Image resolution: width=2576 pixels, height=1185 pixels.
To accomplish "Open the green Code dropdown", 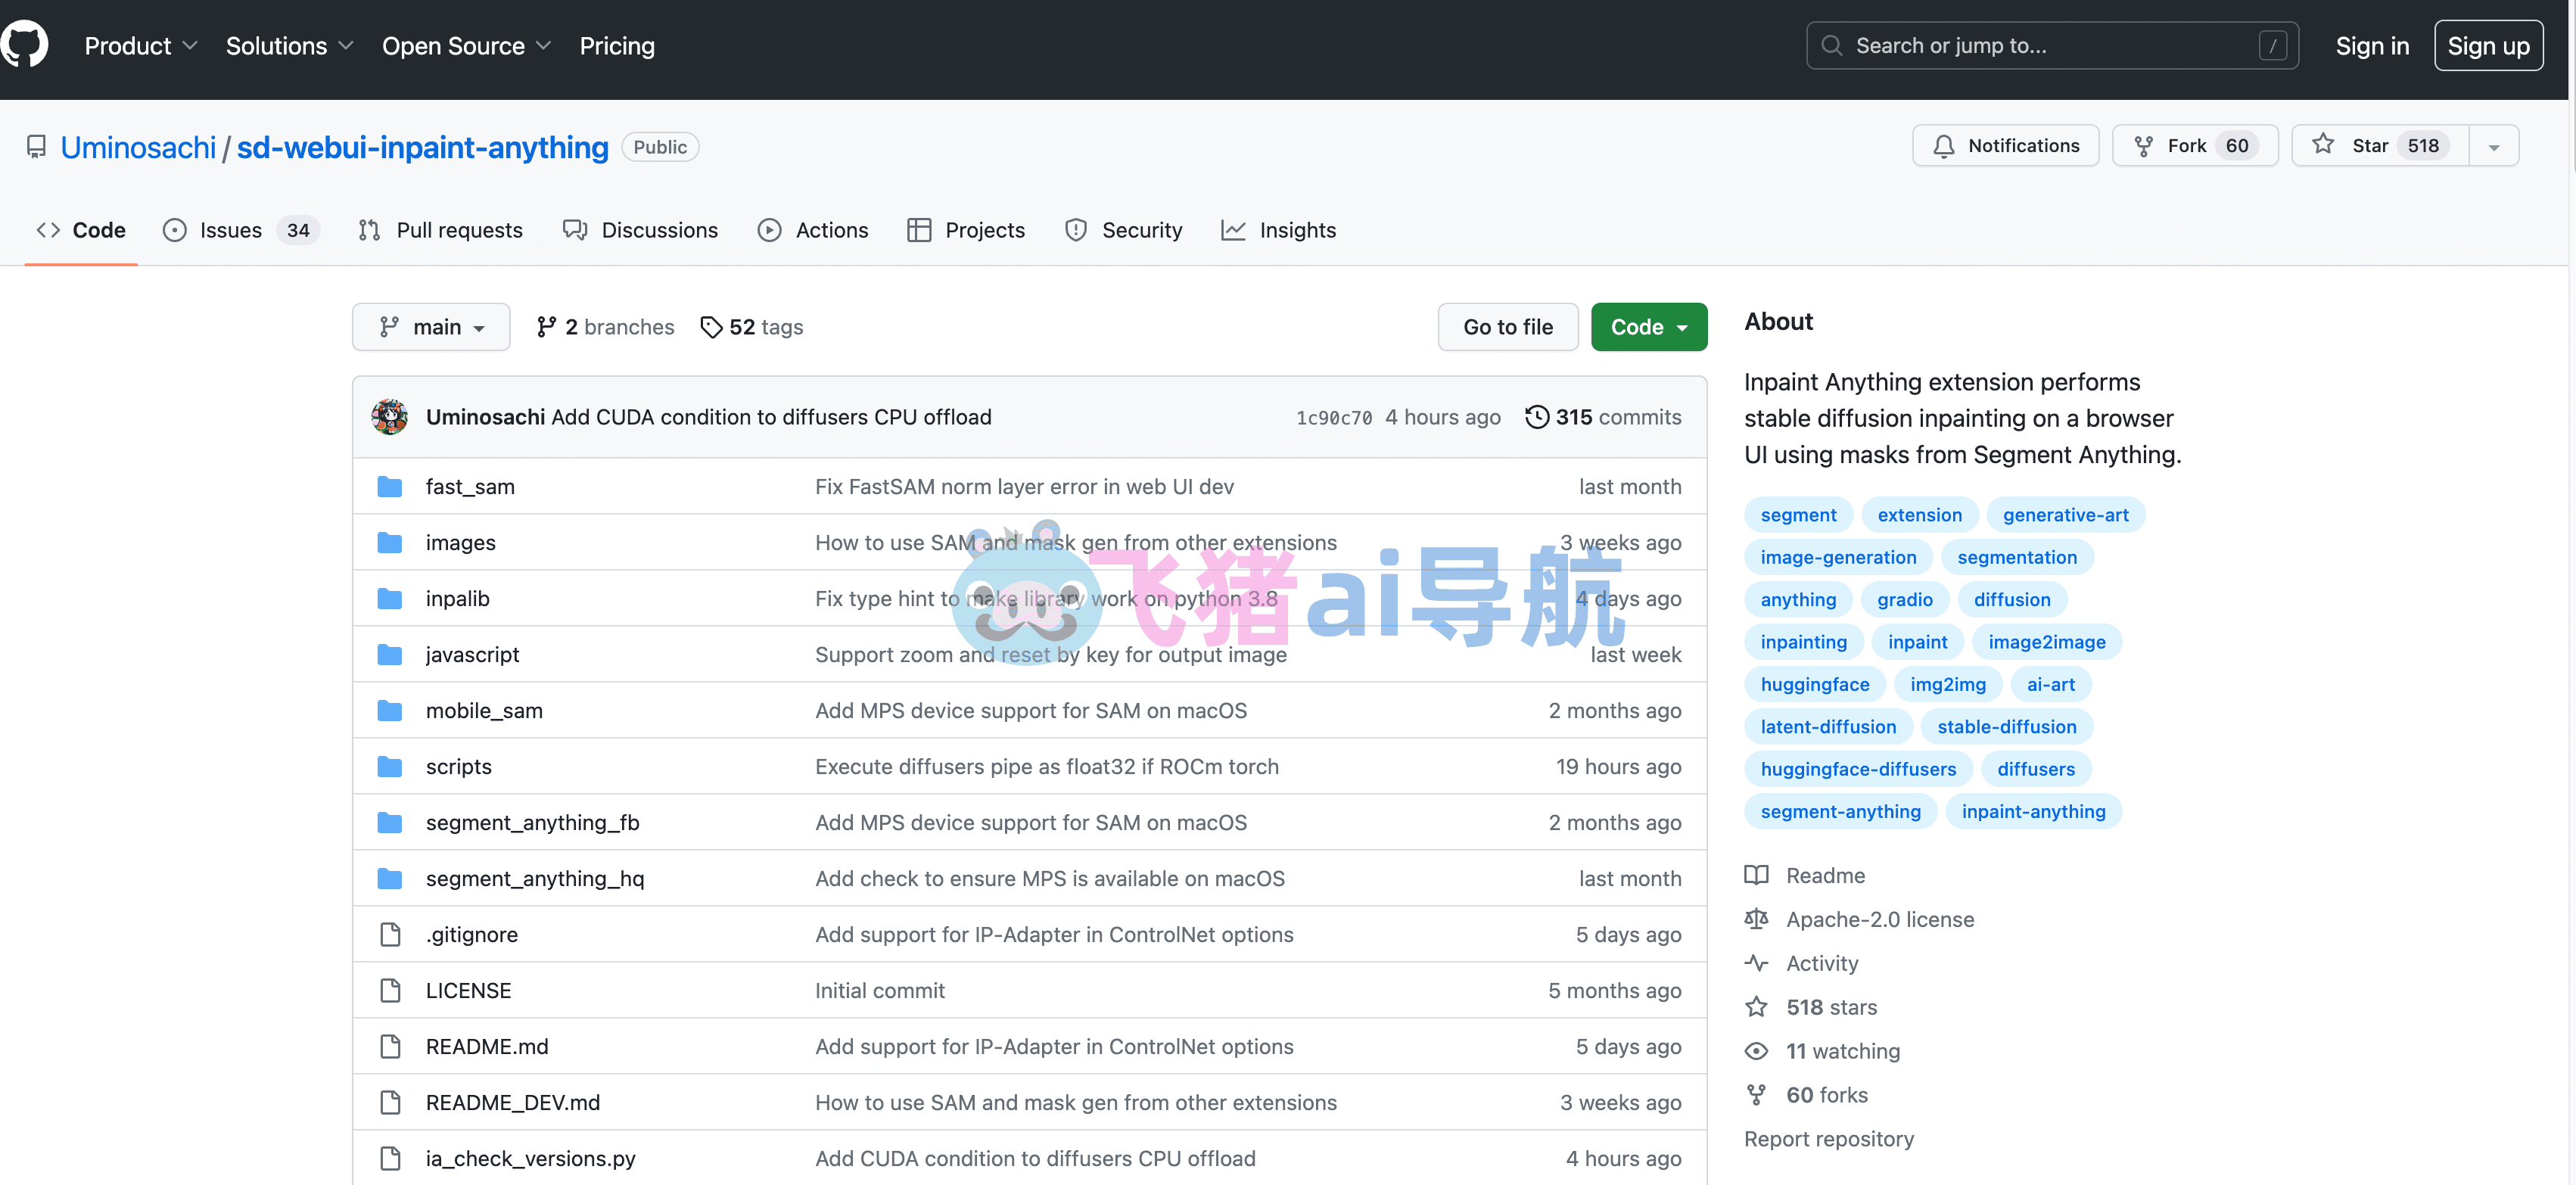I will coord(1648,327).
